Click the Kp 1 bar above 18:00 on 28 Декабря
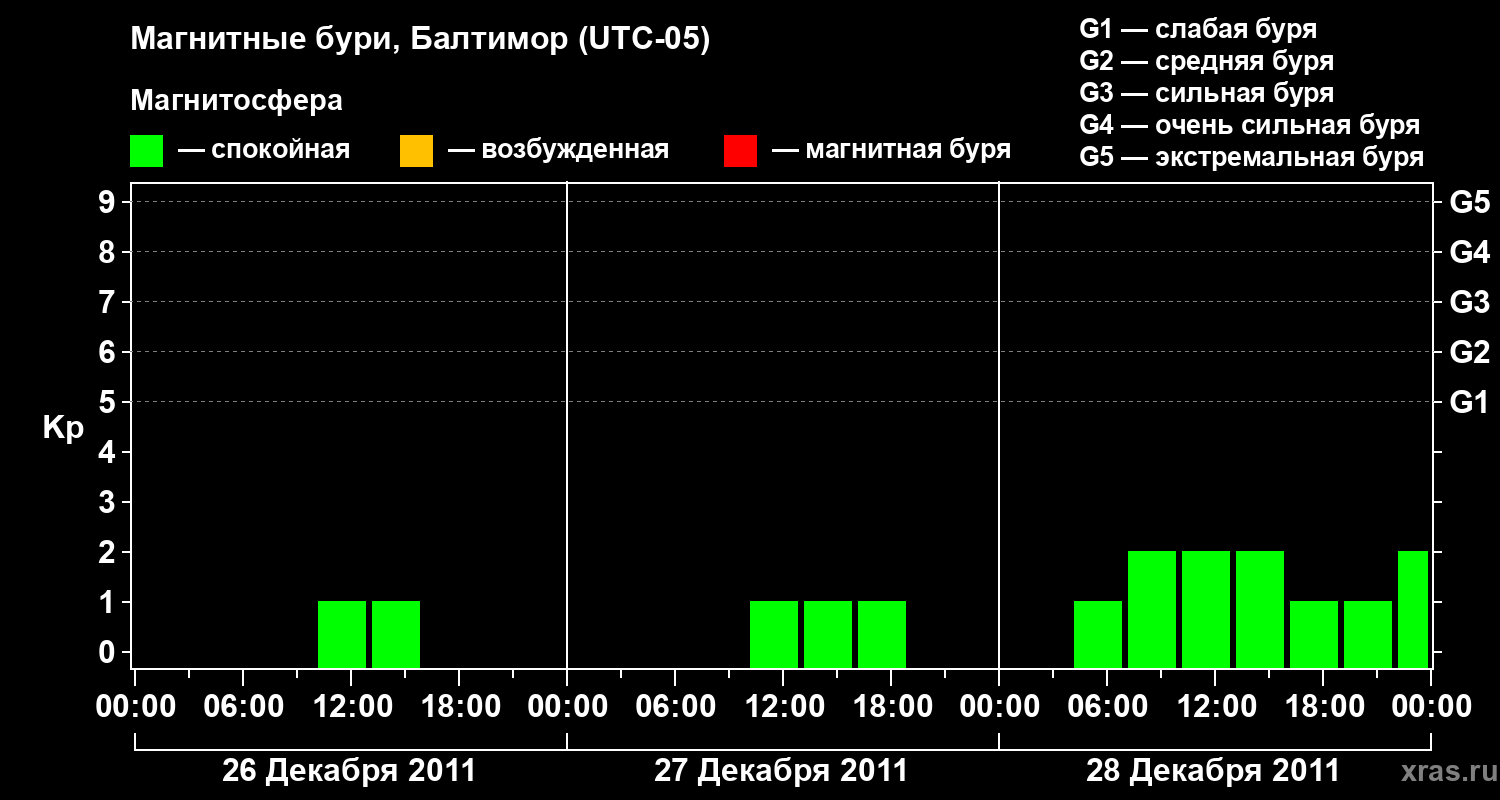Image resolution: width=1500 pixels, height=800 pixels. point(1314,634)
